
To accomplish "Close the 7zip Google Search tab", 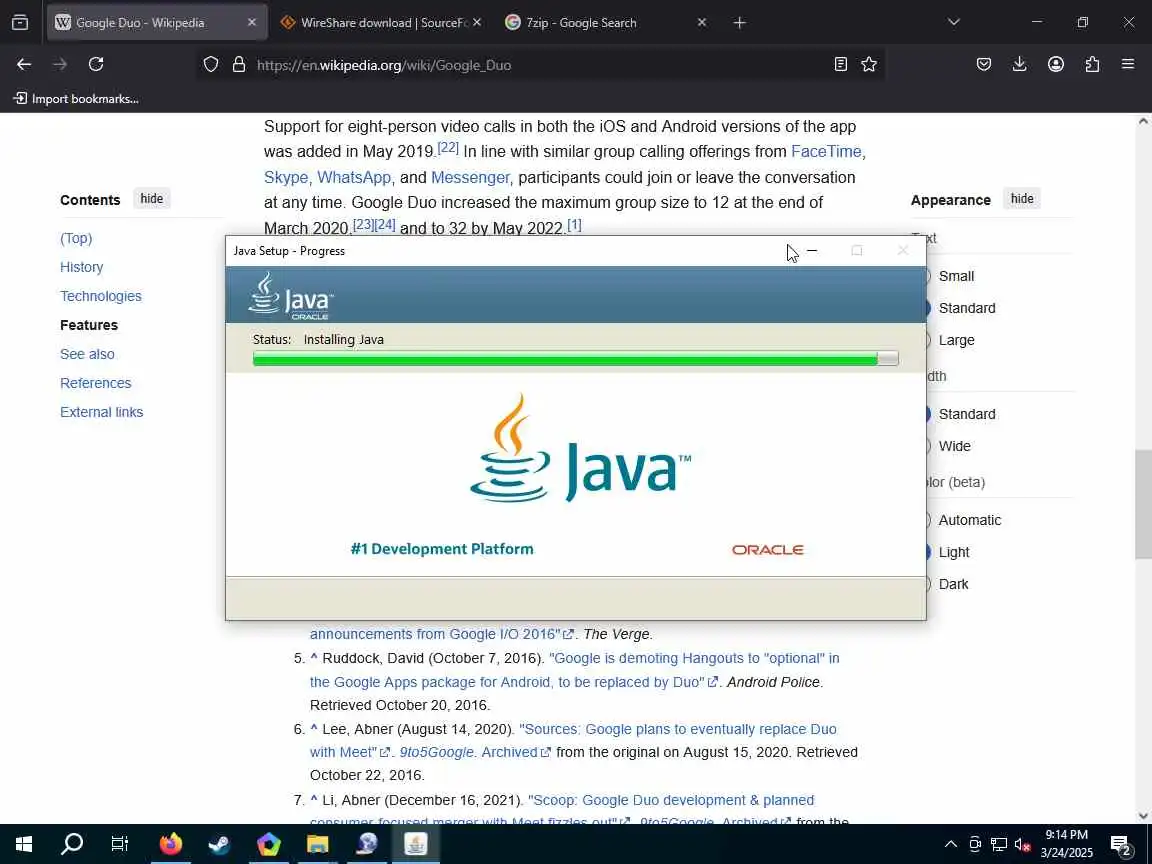I will click(702, 23).
